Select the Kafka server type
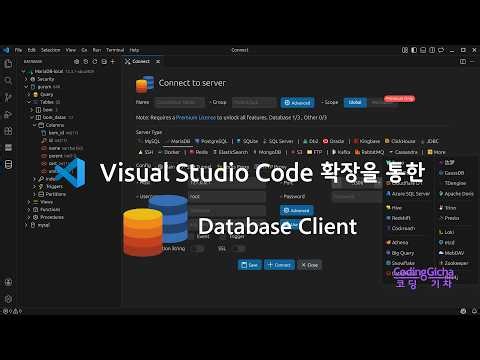 (x=341, y=152)
